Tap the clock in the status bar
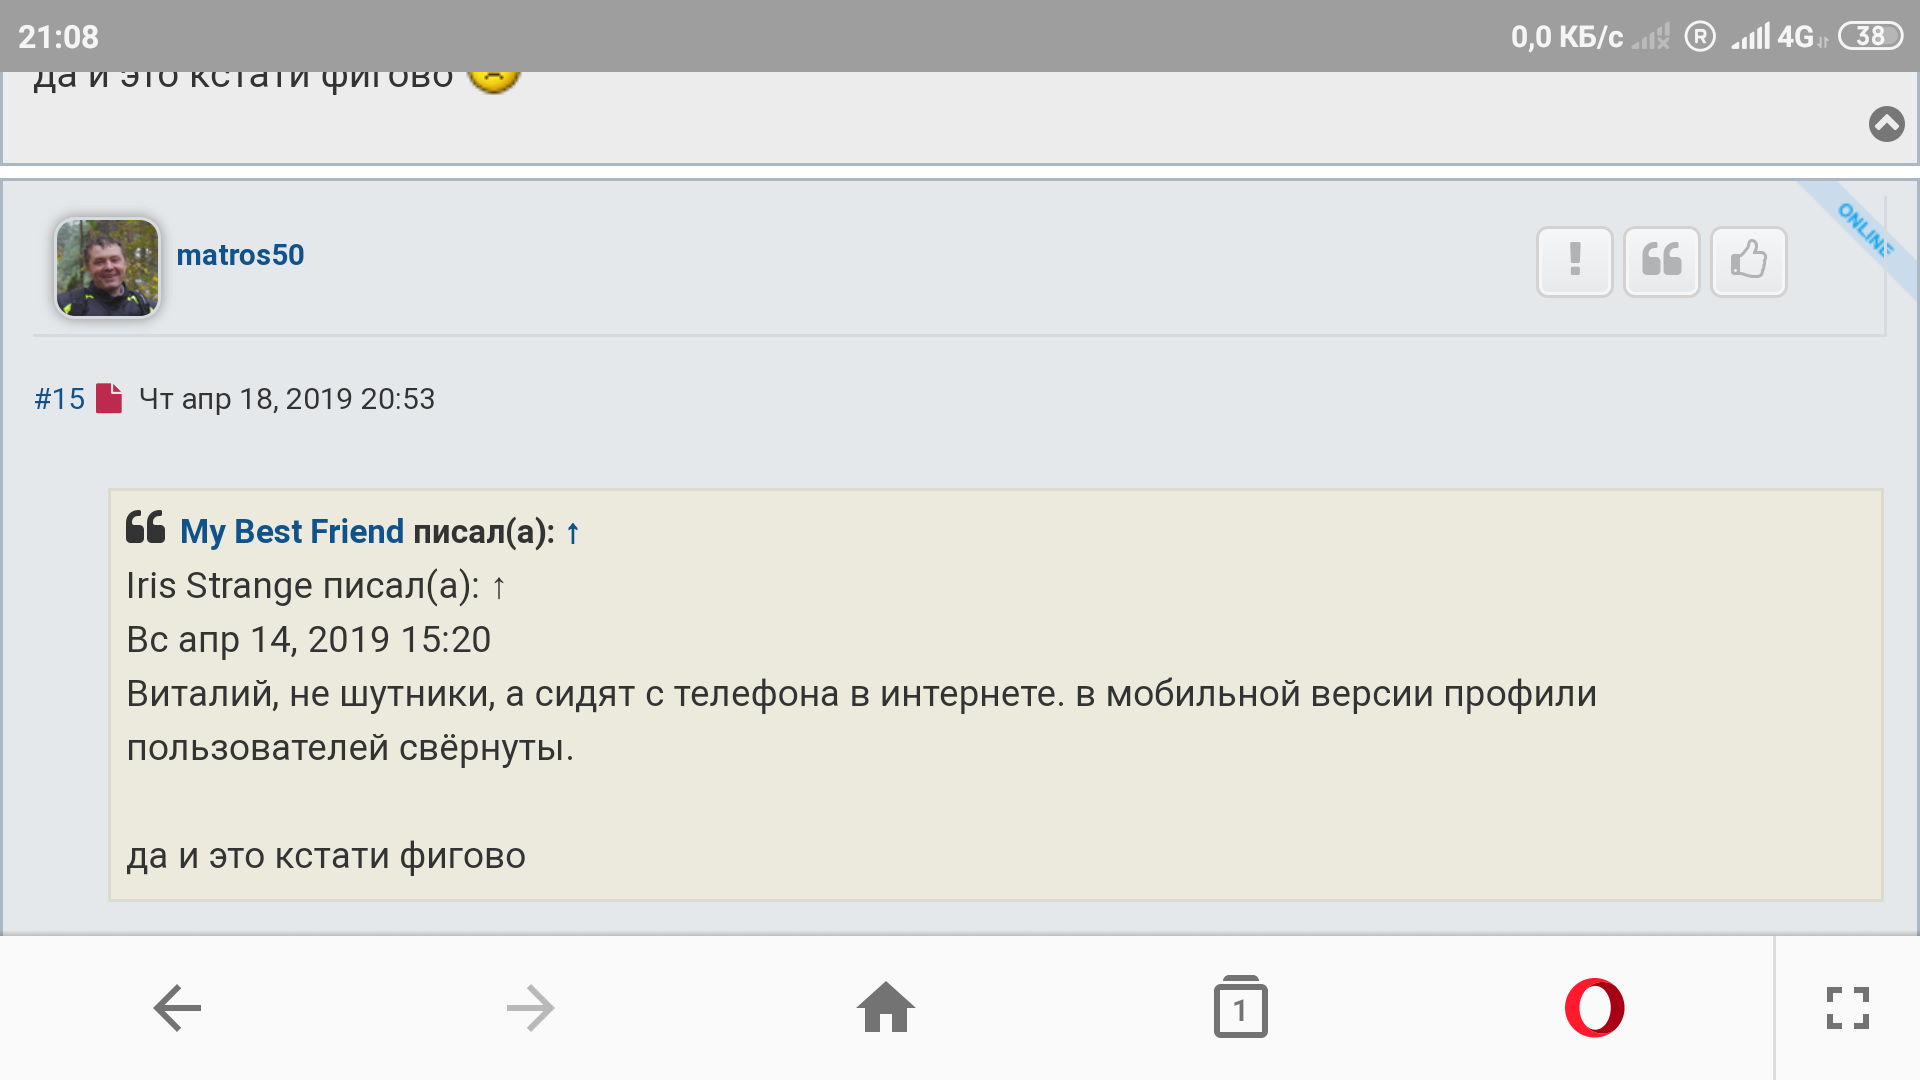This screenshot has width=1920, height=1080. pos(58,37)
